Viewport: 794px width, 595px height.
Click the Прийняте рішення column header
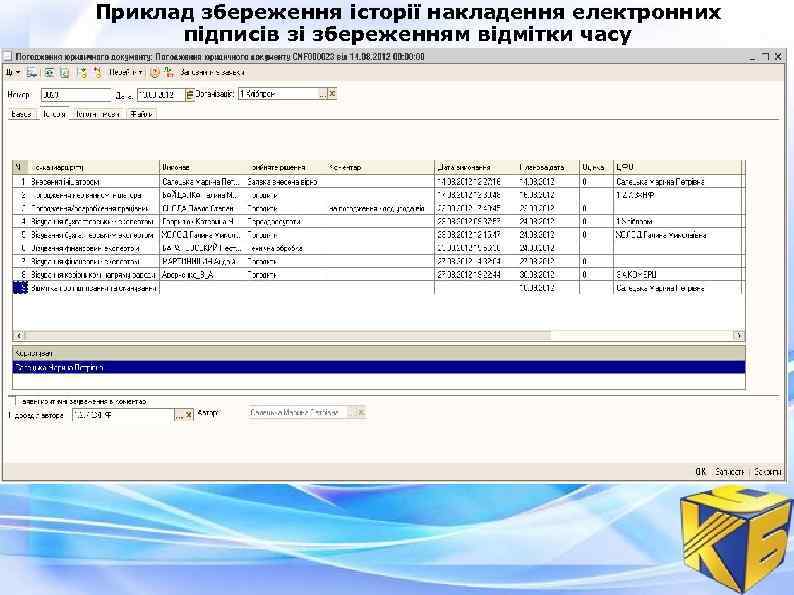[x=286, y=167]
